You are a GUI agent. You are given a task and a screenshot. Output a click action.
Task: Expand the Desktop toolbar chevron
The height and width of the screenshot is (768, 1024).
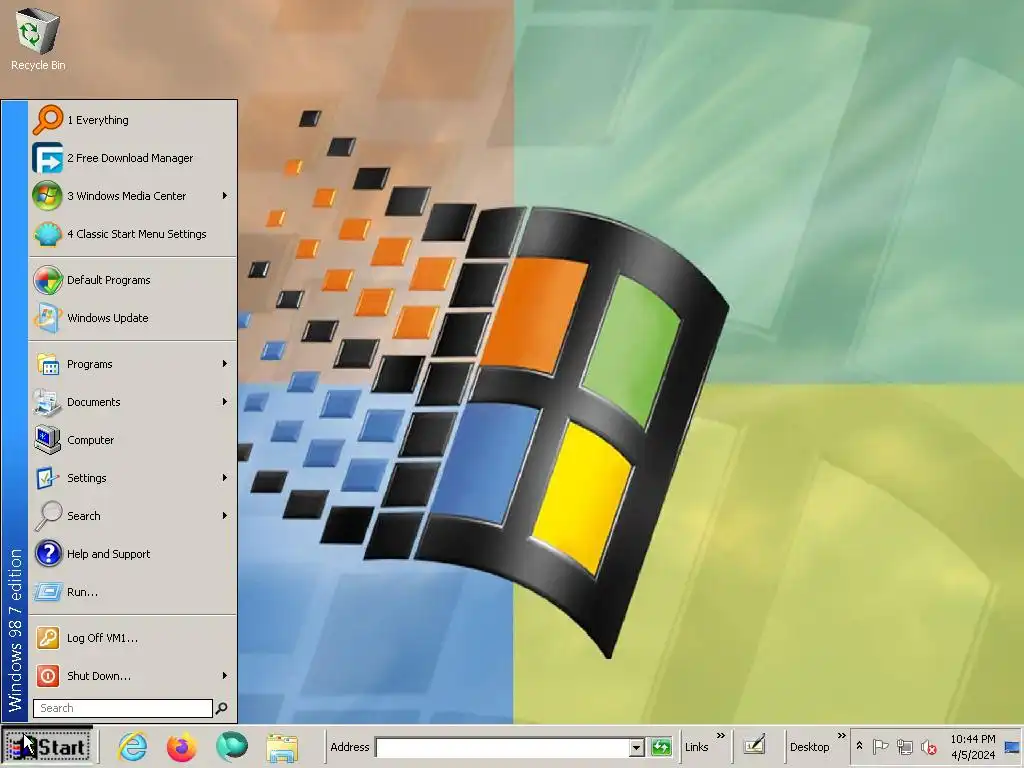842,736
